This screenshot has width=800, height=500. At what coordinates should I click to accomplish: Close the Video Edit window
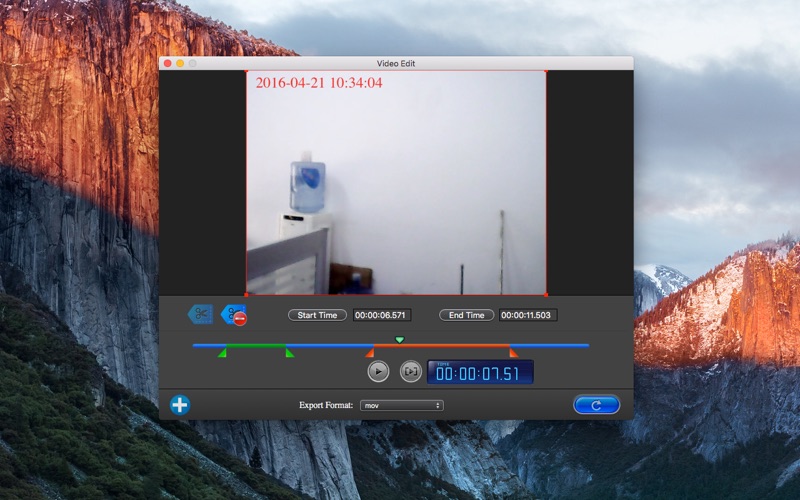coord(168,63)
